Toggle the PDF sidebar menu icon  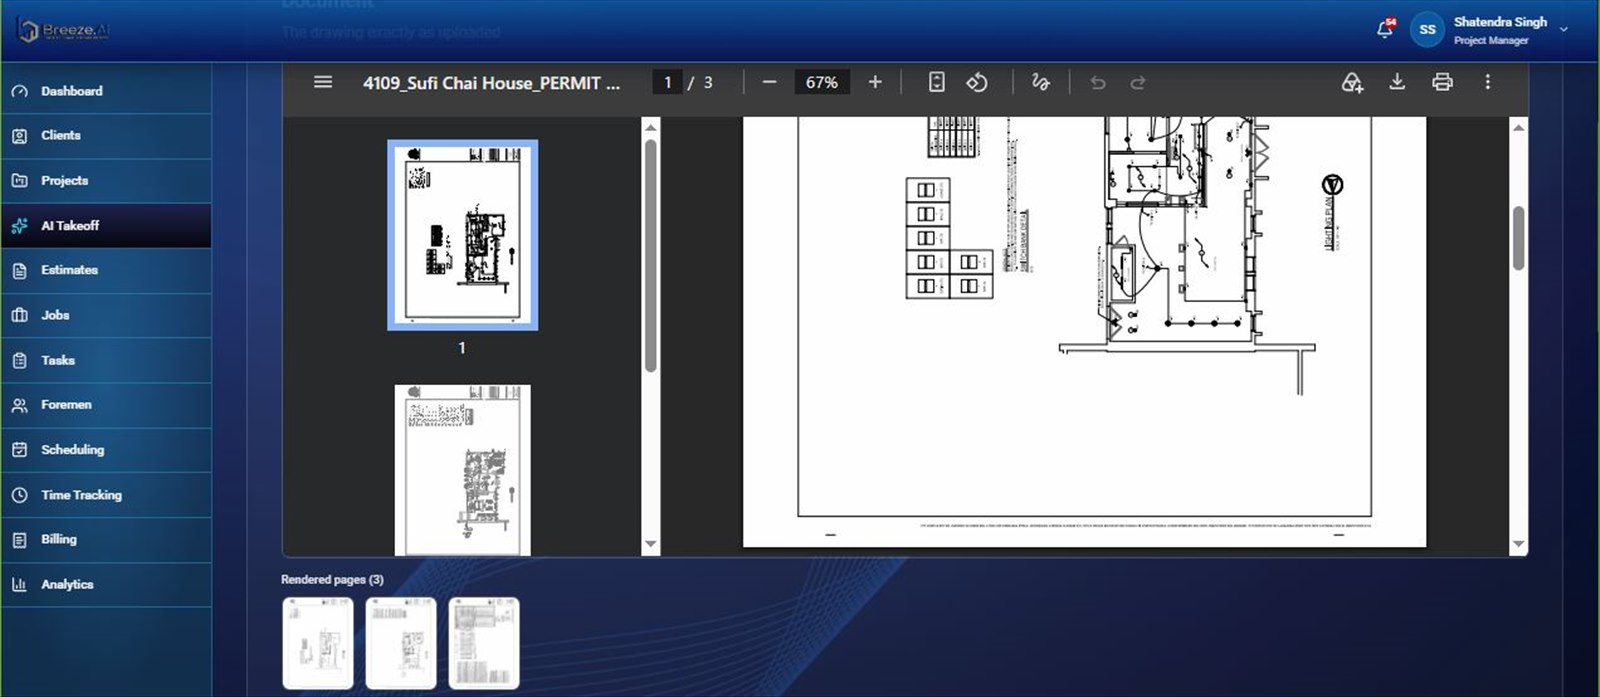pos(323,82)
